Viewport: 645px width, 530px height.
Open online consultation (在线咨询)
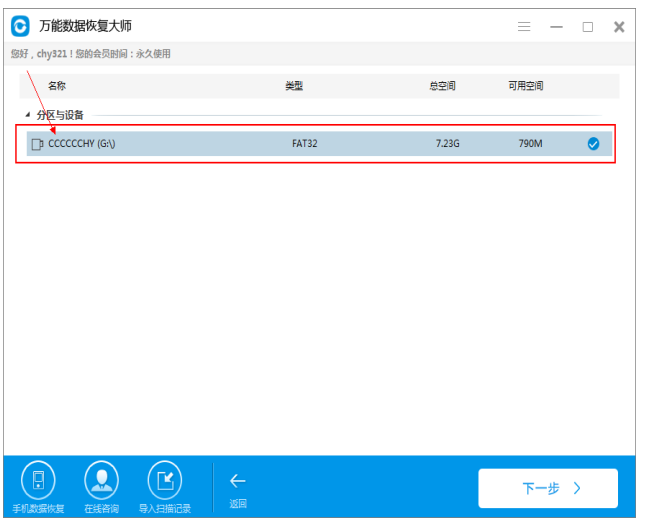102,486
